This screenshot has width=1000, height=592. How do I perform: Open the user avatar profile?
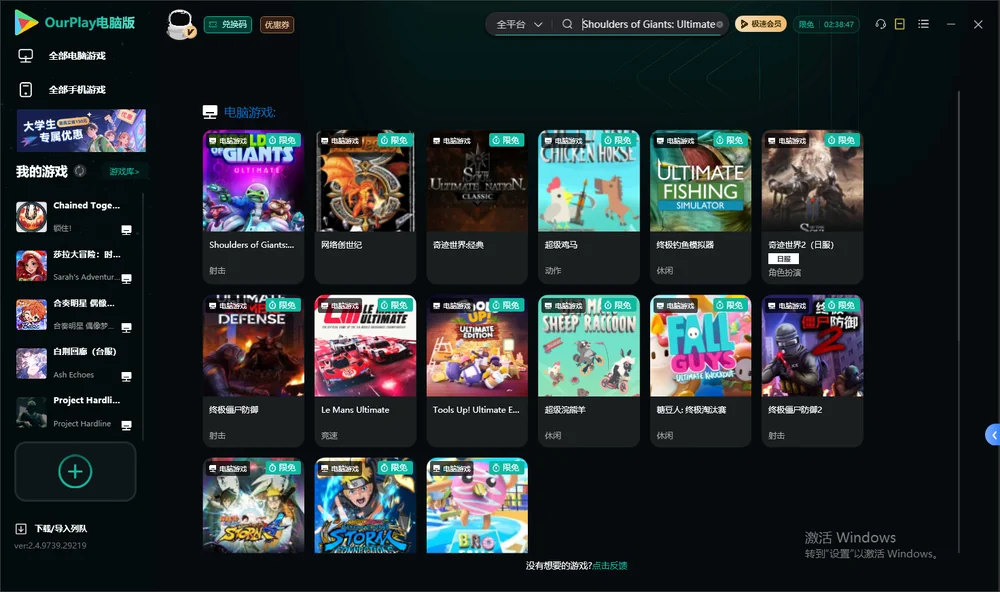click(180, 24)
